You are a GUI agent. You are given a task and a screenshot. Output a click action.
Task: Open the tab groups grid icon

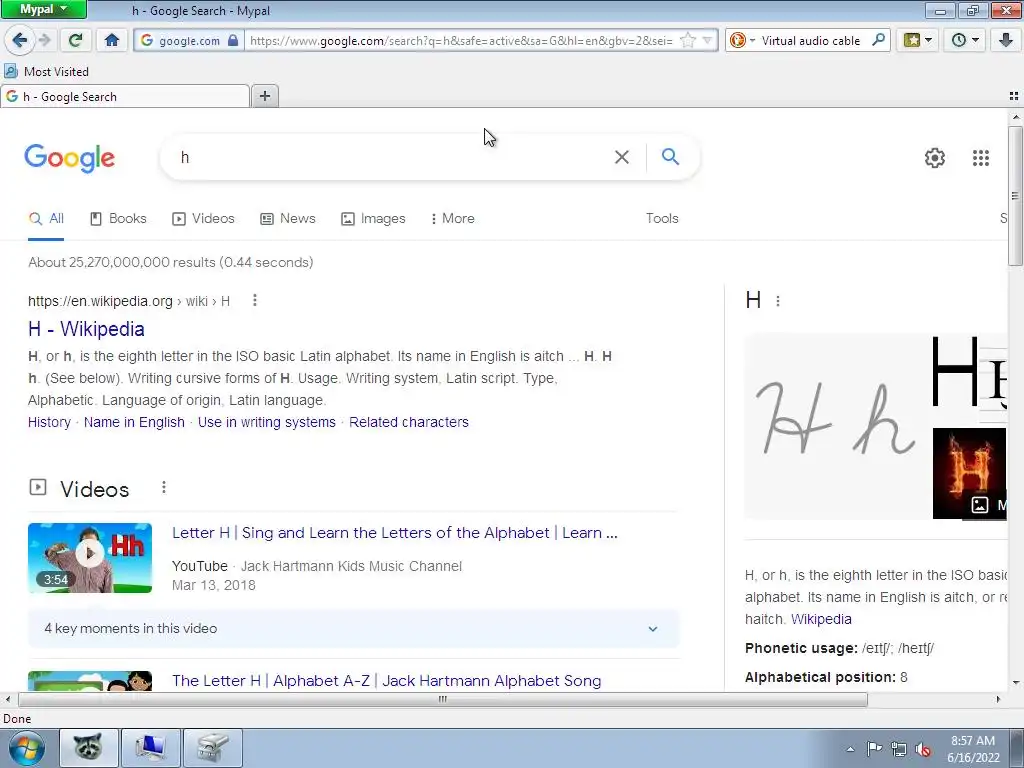point(1014,96)
